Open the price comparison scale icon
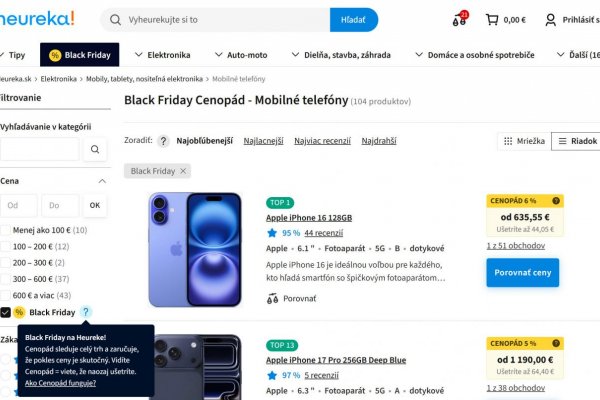 (x=459, y=20)
